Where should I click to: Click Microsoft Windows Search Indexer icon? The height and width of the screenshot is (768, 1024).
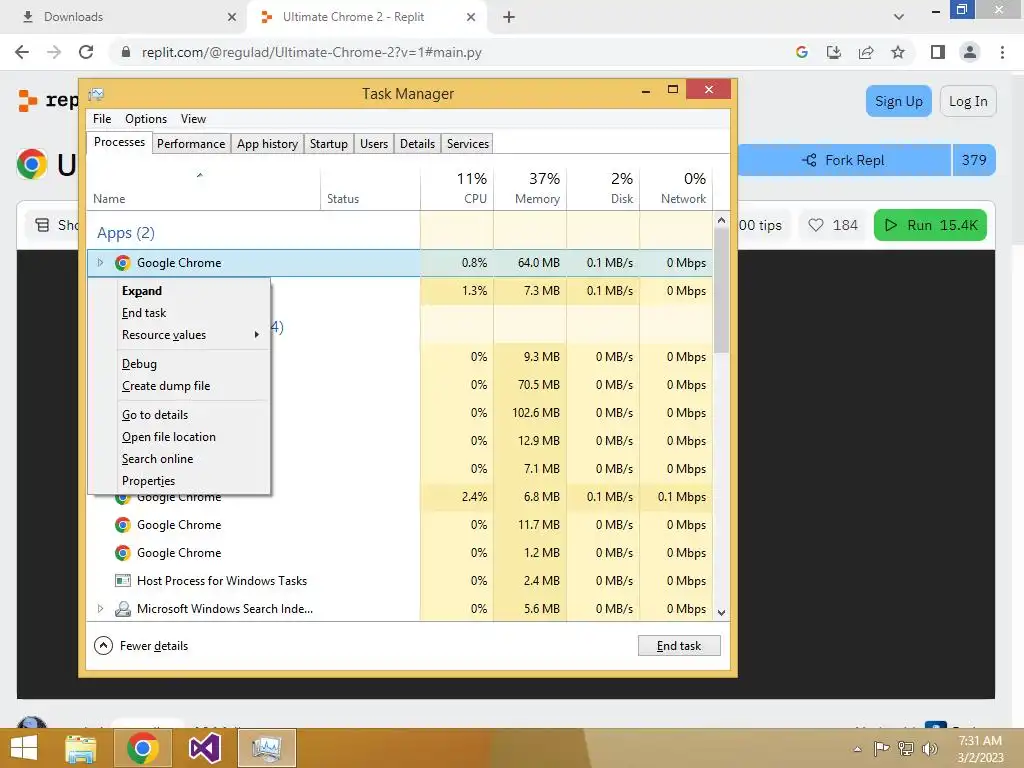click(x=122, y=609)
